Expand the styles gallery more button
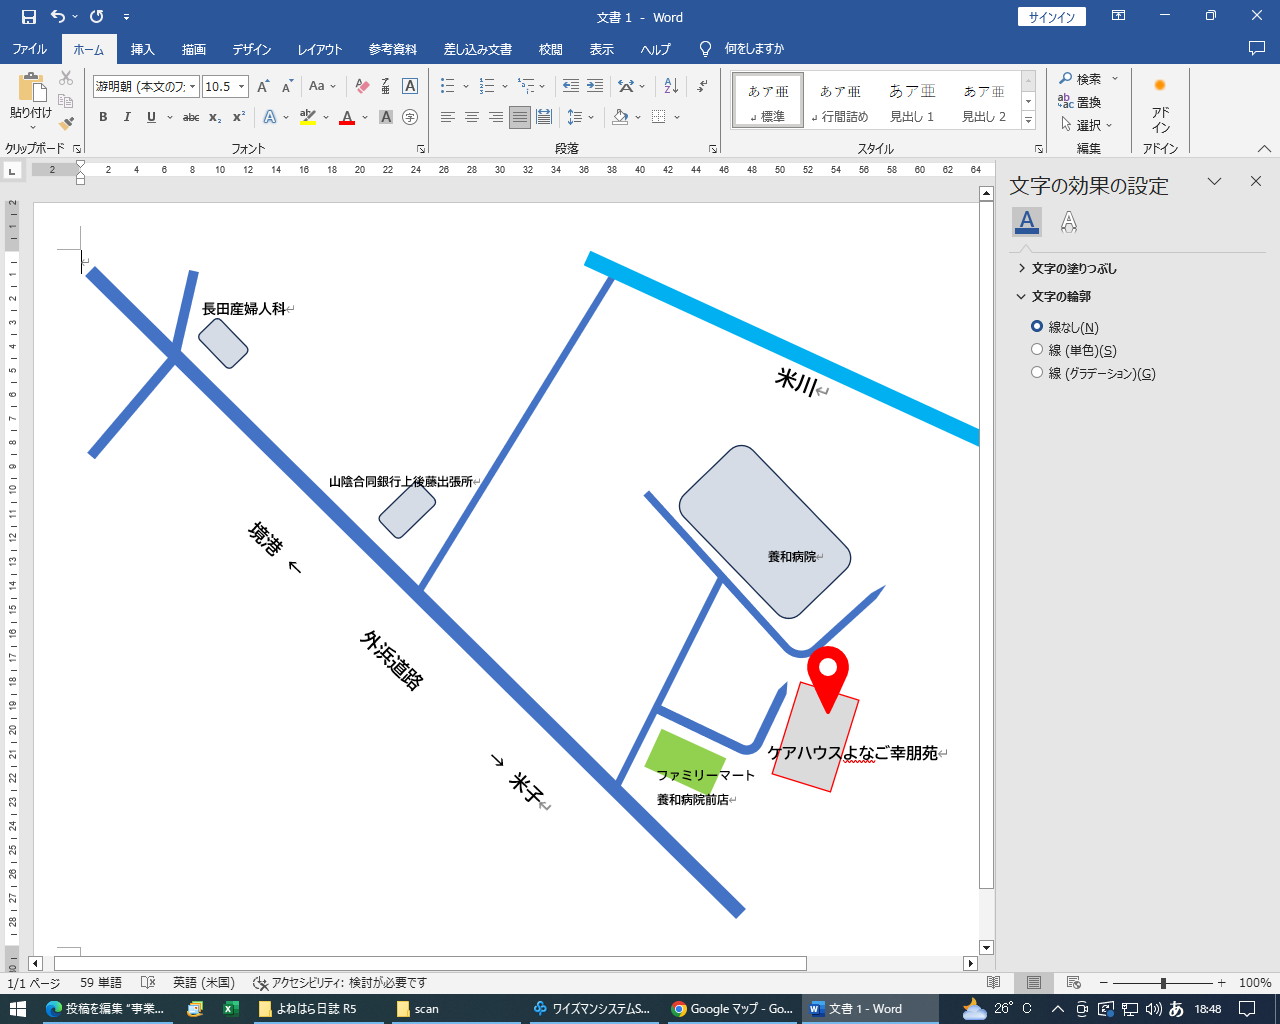 pos(1028,120)
